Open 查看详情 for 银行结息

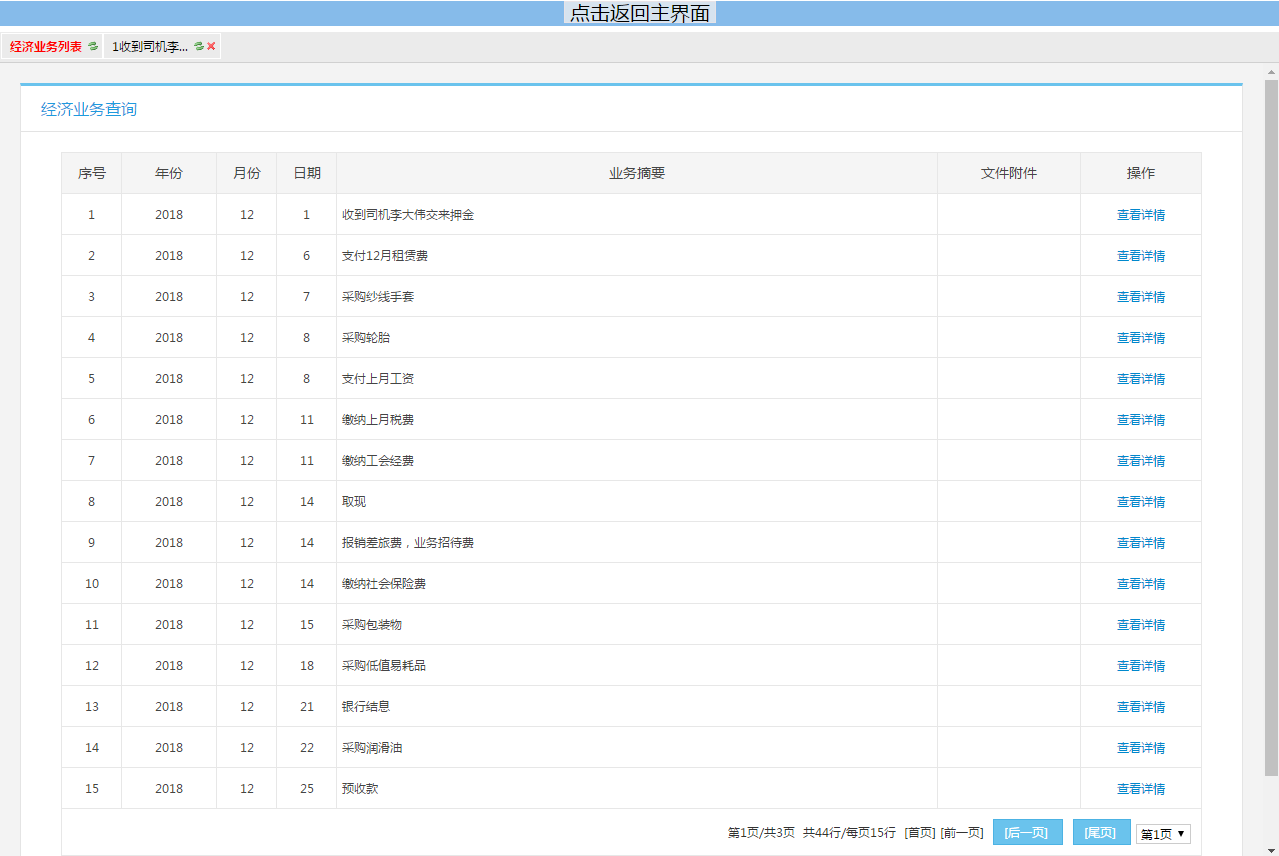click(1140, 707)
